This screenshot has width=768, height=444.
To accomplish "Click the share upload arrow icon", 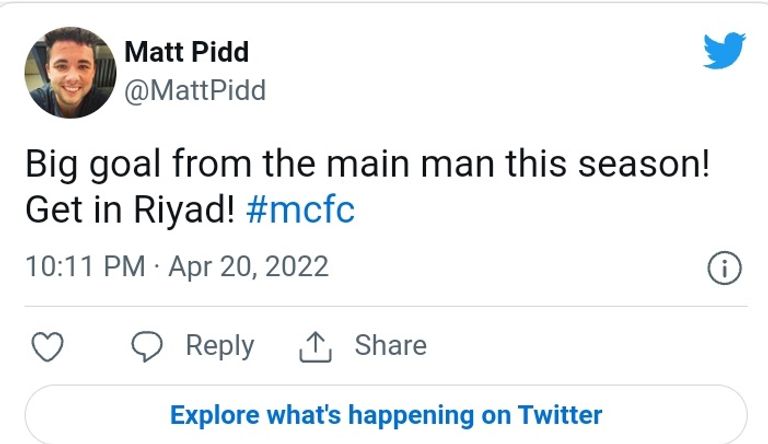I will coord(317,347).
